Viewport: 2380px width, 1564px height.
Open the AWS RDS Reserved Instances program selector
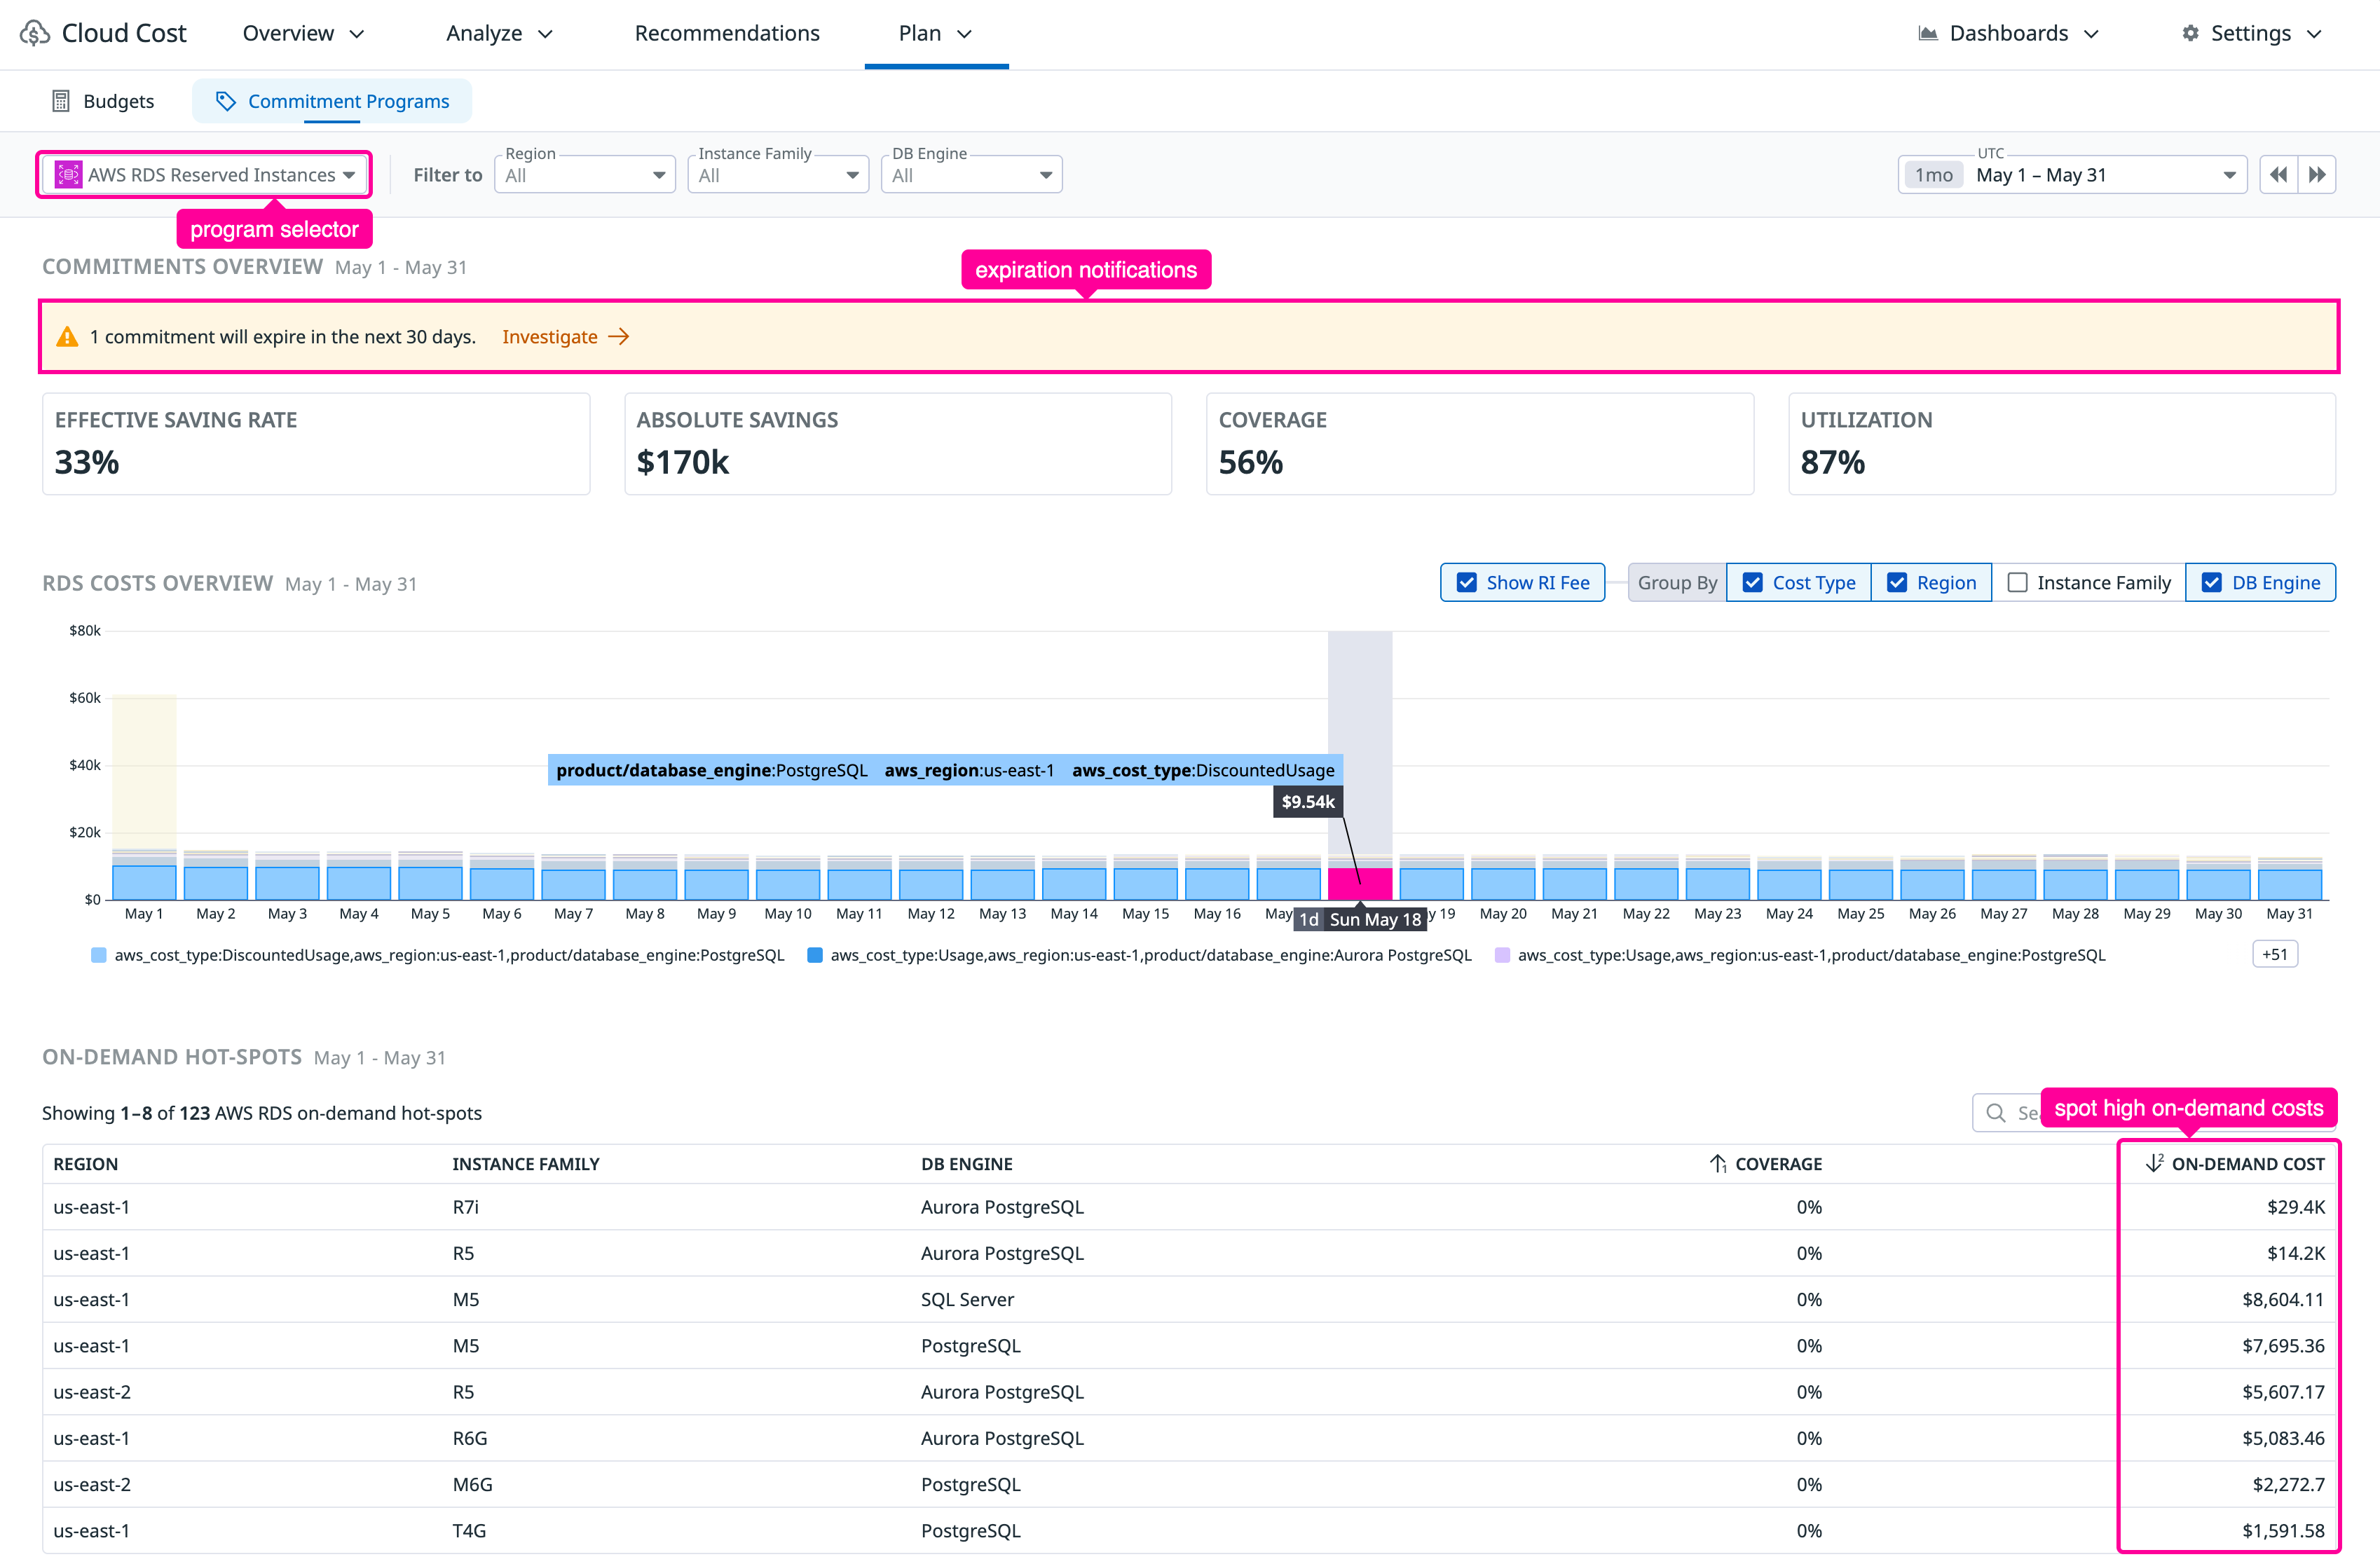coord(204,175)
